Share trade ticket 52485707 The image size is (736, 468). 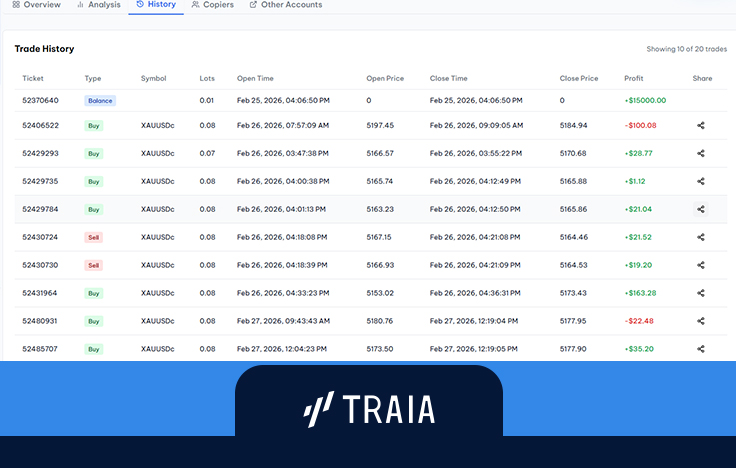coord(701,349)
